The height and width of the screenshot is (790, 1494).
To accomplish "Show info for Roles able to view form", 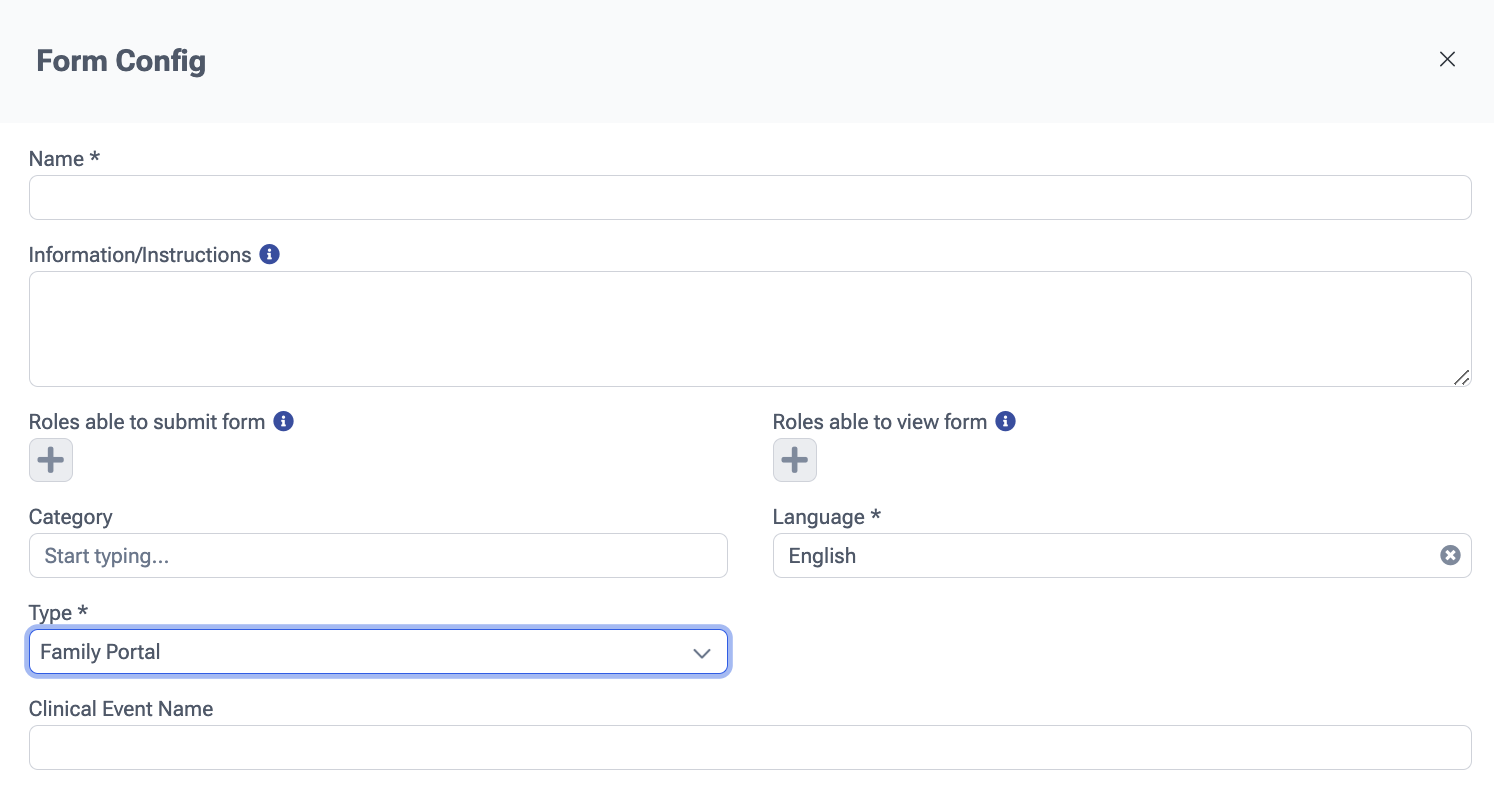I will (1005, 421).
